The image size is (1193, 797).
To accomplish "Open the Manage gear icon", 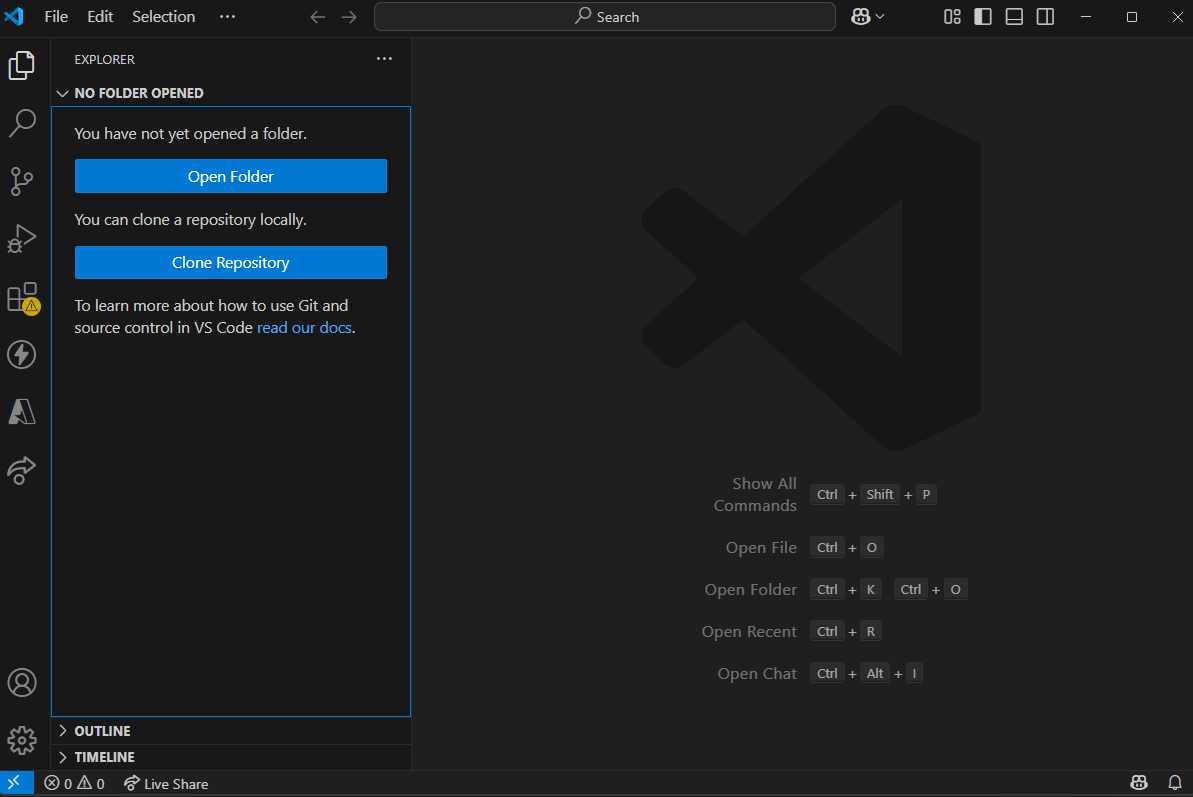I will click(21, 740).
